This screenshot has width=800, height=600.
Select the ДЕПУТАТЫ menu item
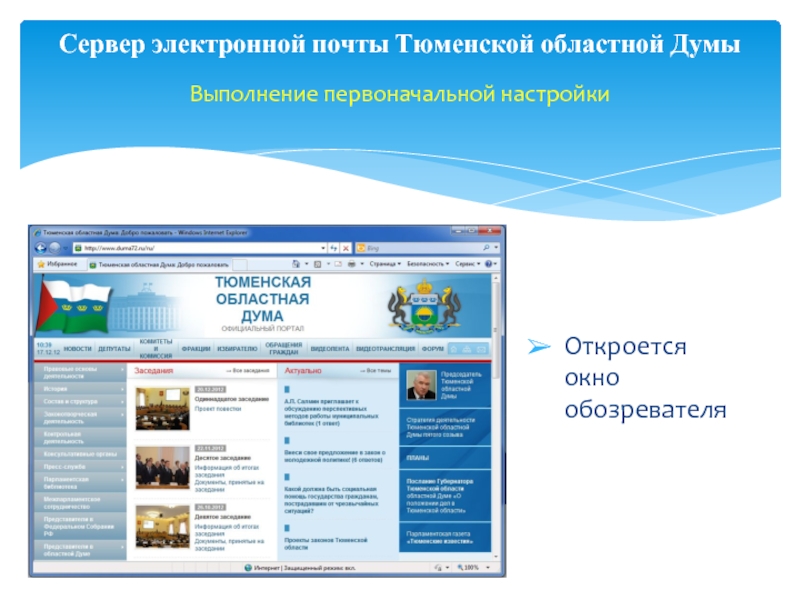pos(114,349)
